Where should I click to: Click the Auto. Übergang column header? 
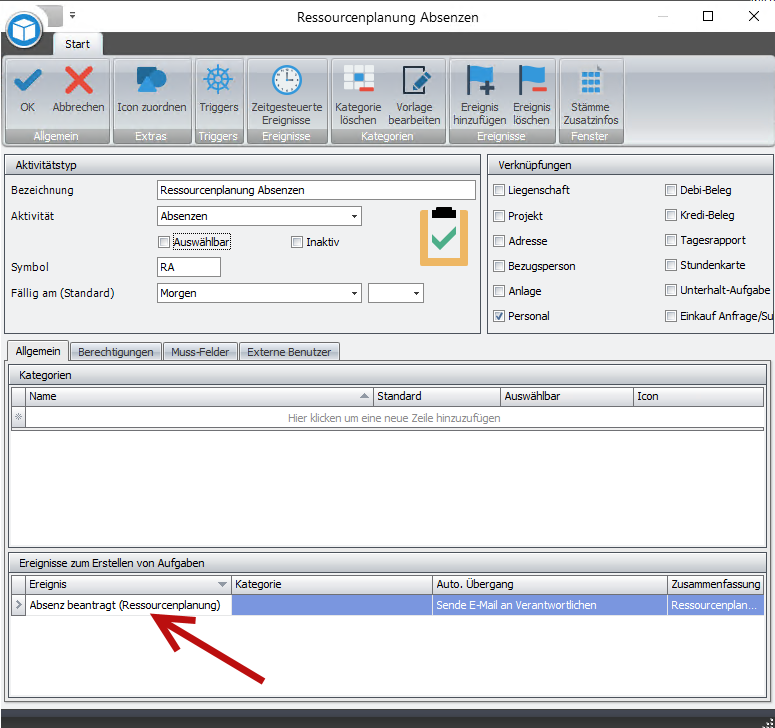[550, 584]
